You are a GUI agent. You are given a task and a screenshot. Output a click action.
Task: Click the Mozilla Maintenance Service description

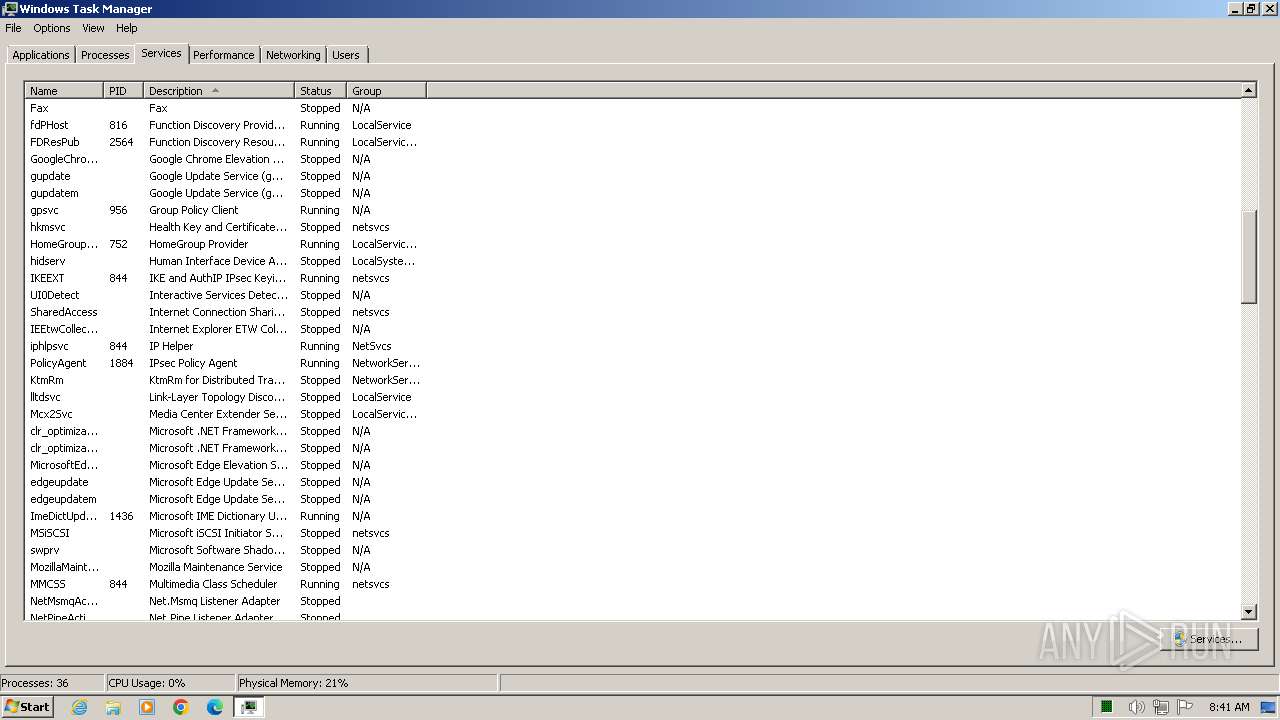point(216,567)
